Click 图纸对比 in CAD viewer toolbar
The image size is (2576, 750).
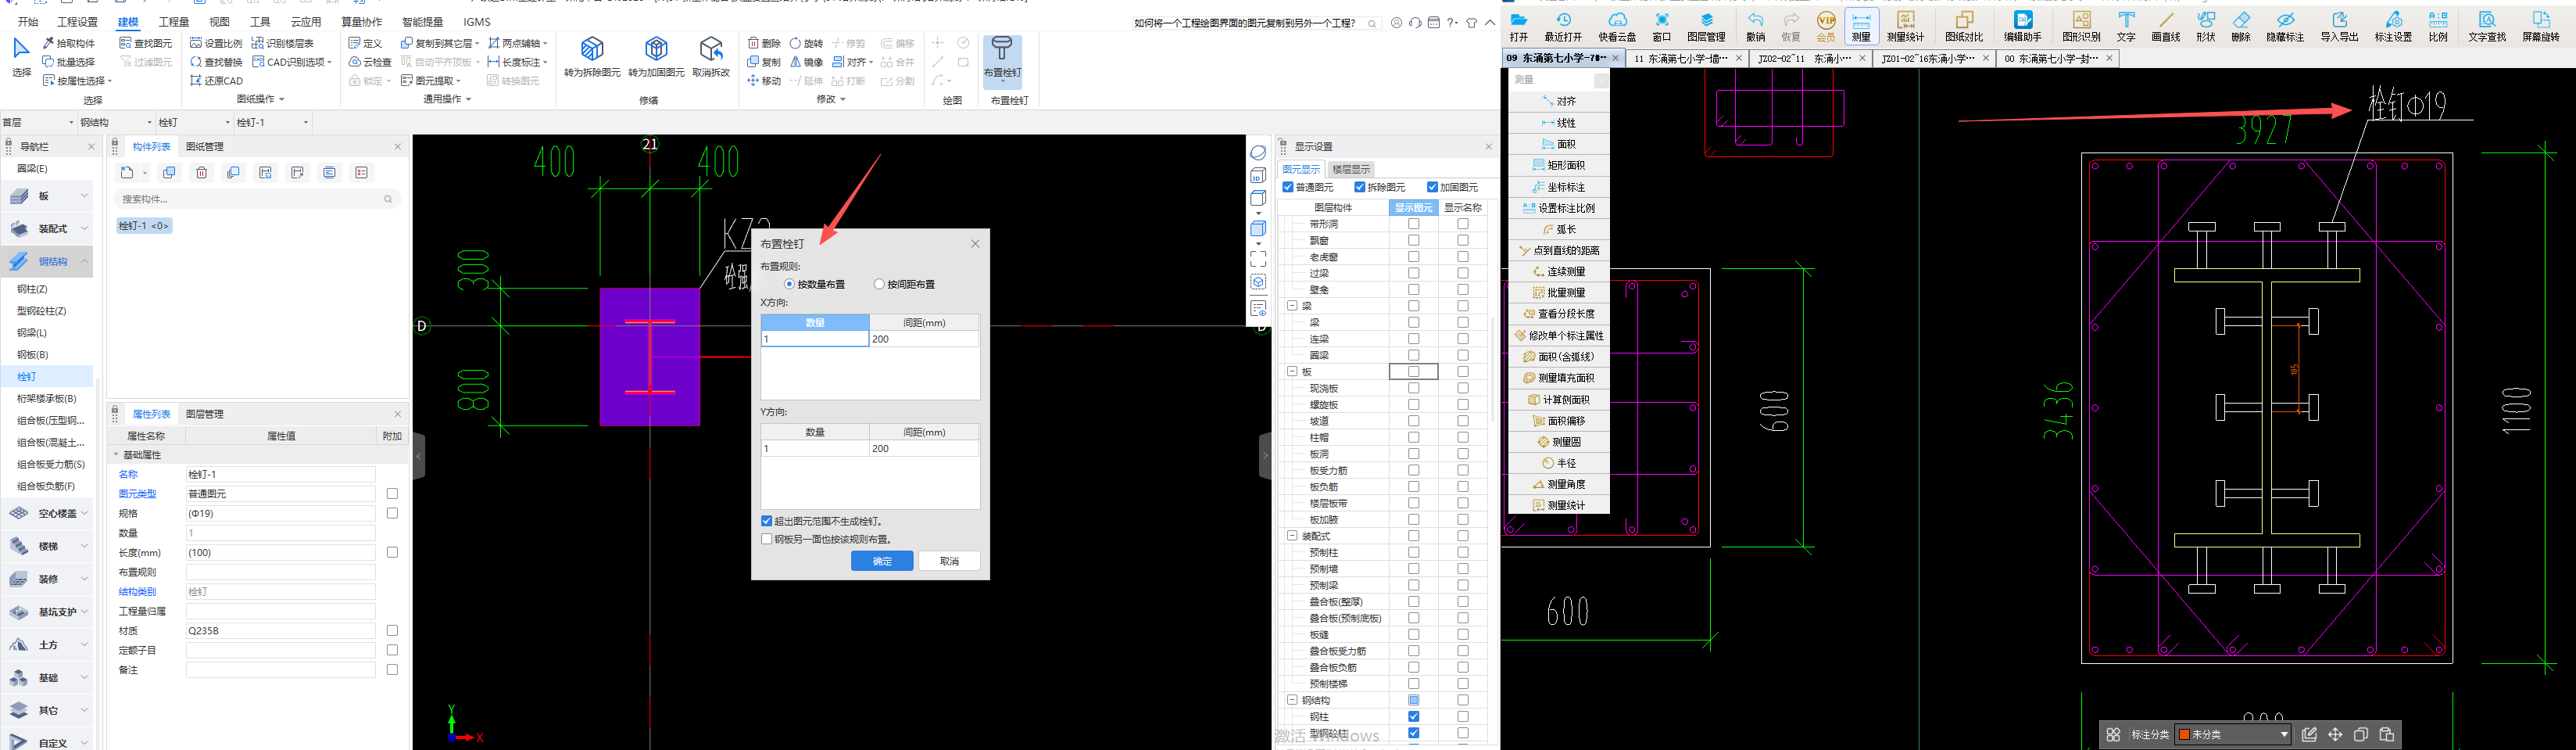pos(1964,27)
